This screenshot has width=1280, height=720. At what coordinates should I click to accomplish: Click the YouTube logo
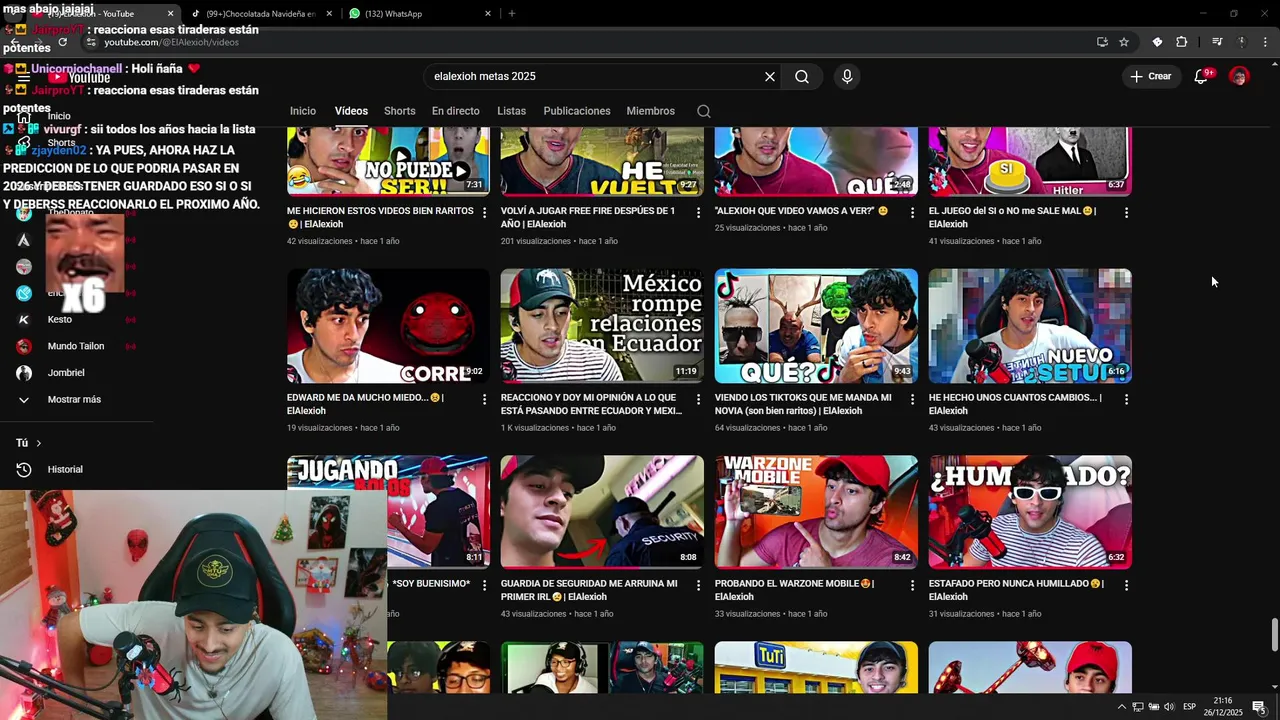[80, 77]
